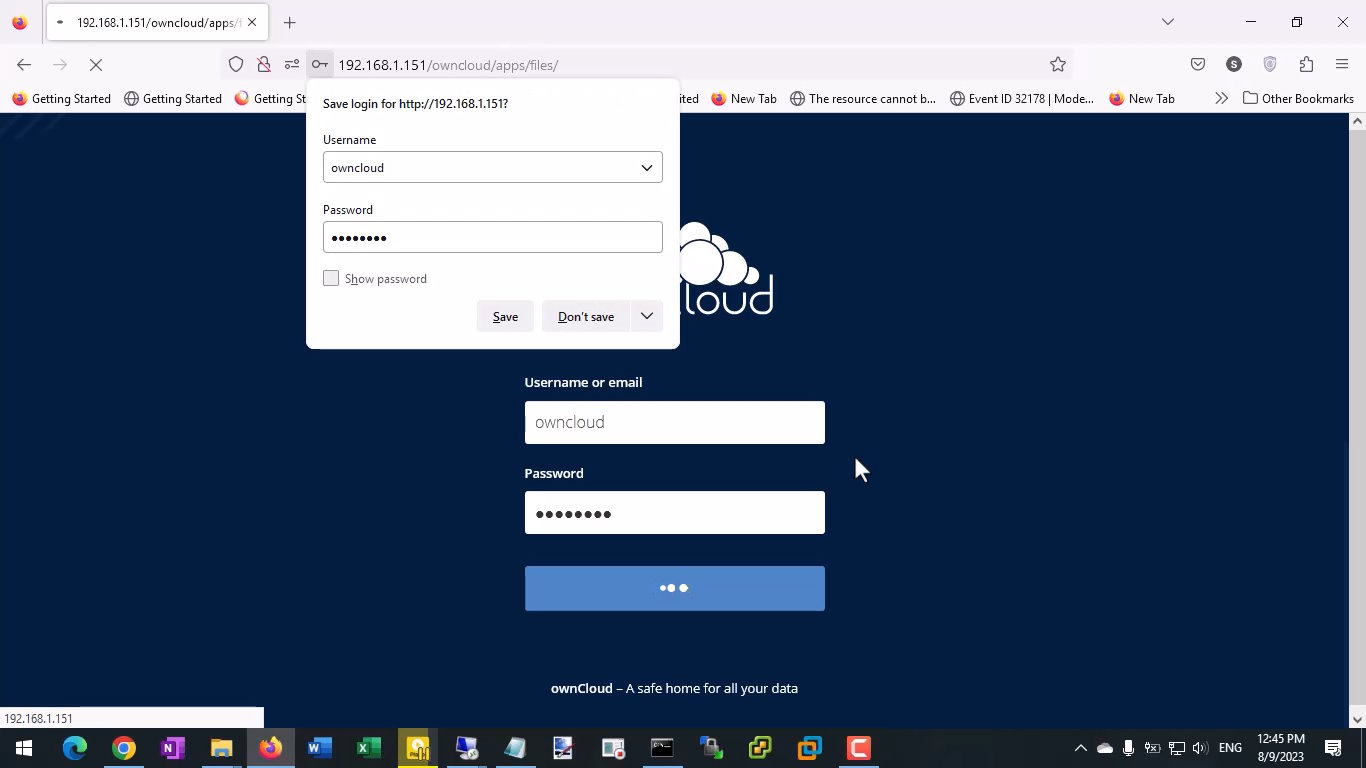1366x768 pixels.
Task: Go back to the previous page
Action: (x=24, y=65)
